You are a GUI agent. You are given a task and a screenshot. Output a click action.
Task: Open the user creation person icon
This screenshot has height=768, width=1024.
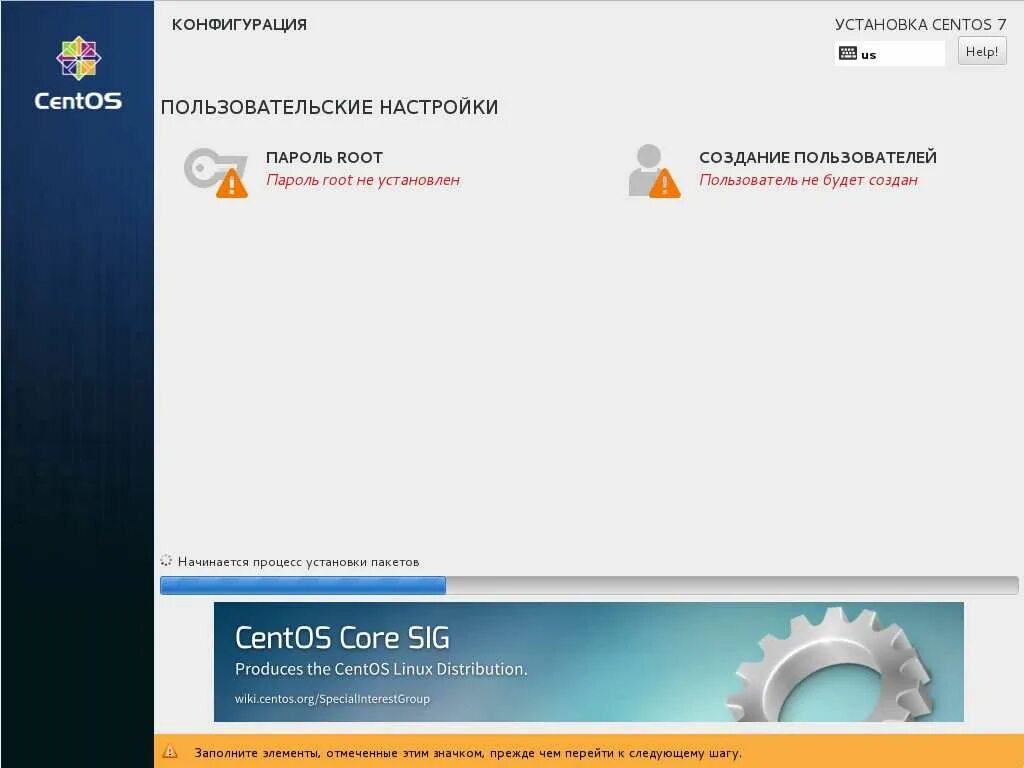(654, 171)
